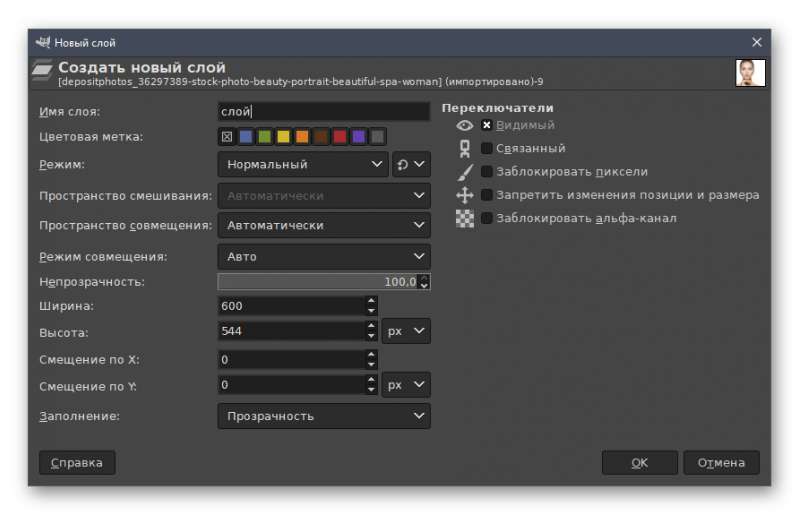Click the Смещение по X field
The image size is (800, 515).
tap(292, 360)
